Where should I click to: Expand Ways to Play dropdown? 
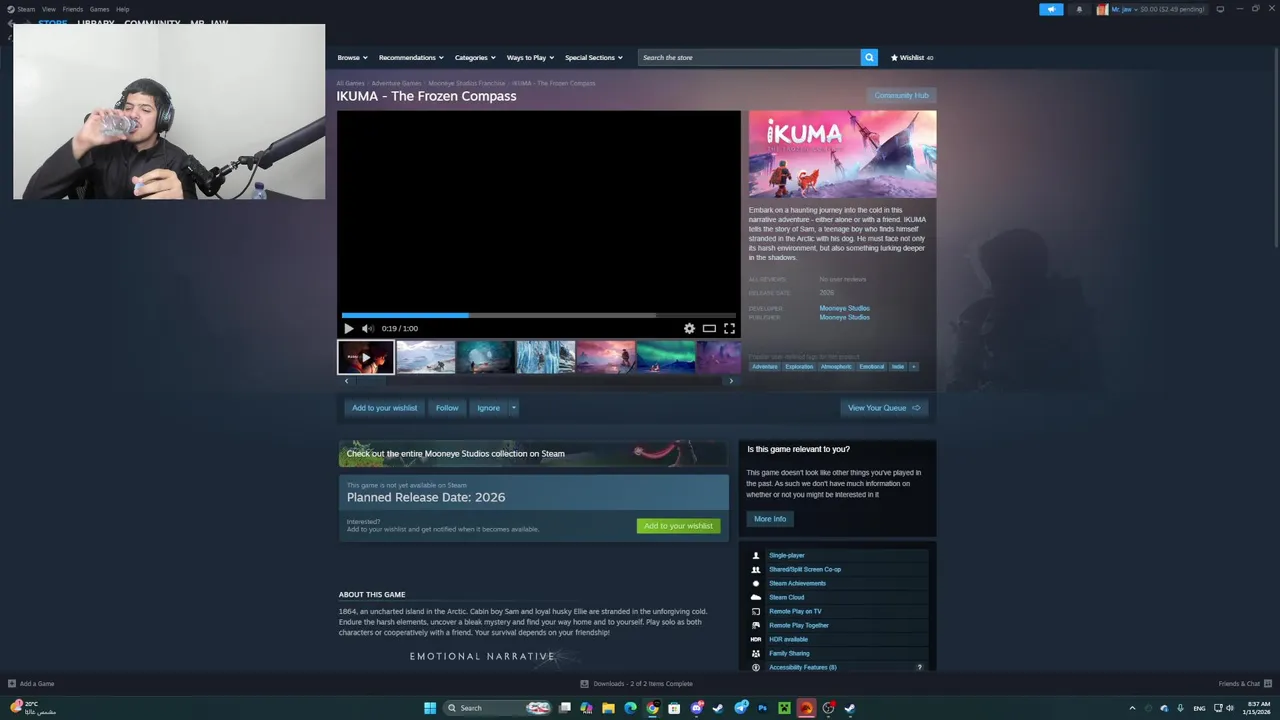[x=530, y=57]
